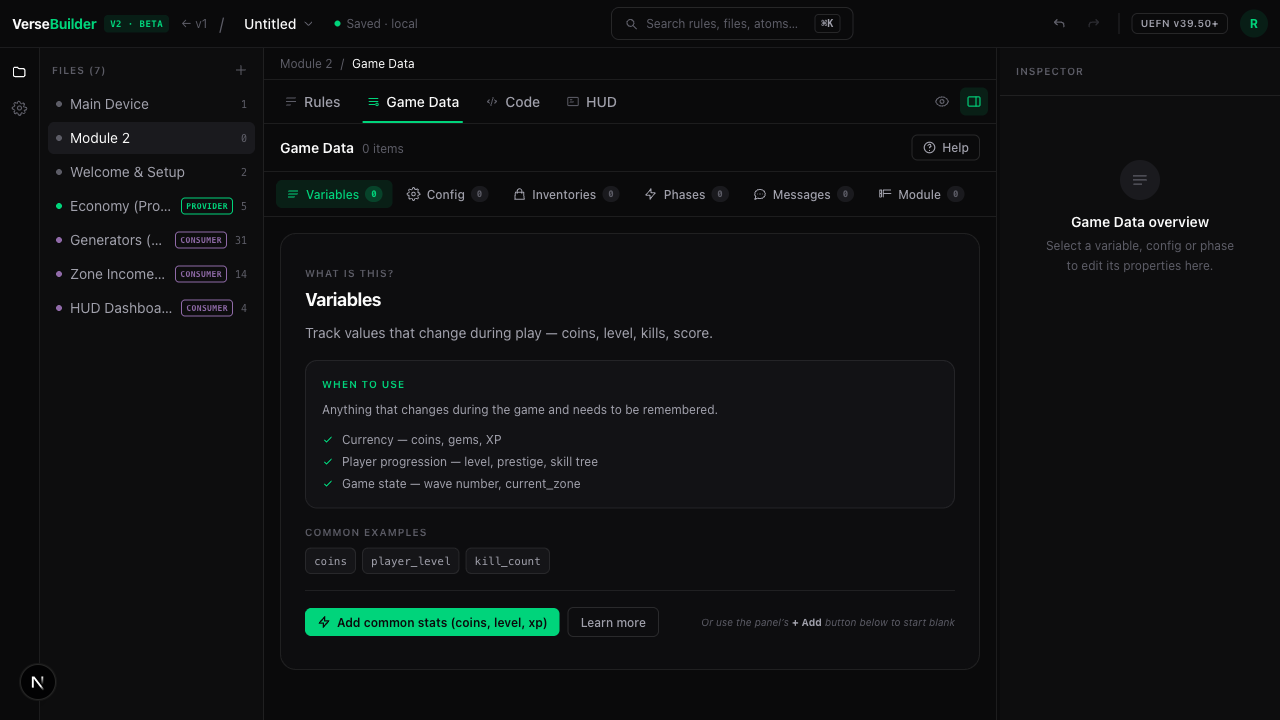Open the Economy provider file
This screenshot has height=720, width=1280.
(151, 206)
